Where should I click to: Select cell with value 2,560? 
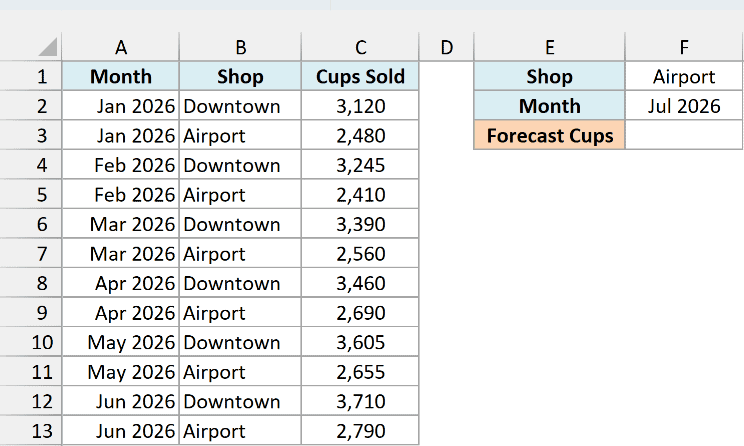tap(360, 253)
